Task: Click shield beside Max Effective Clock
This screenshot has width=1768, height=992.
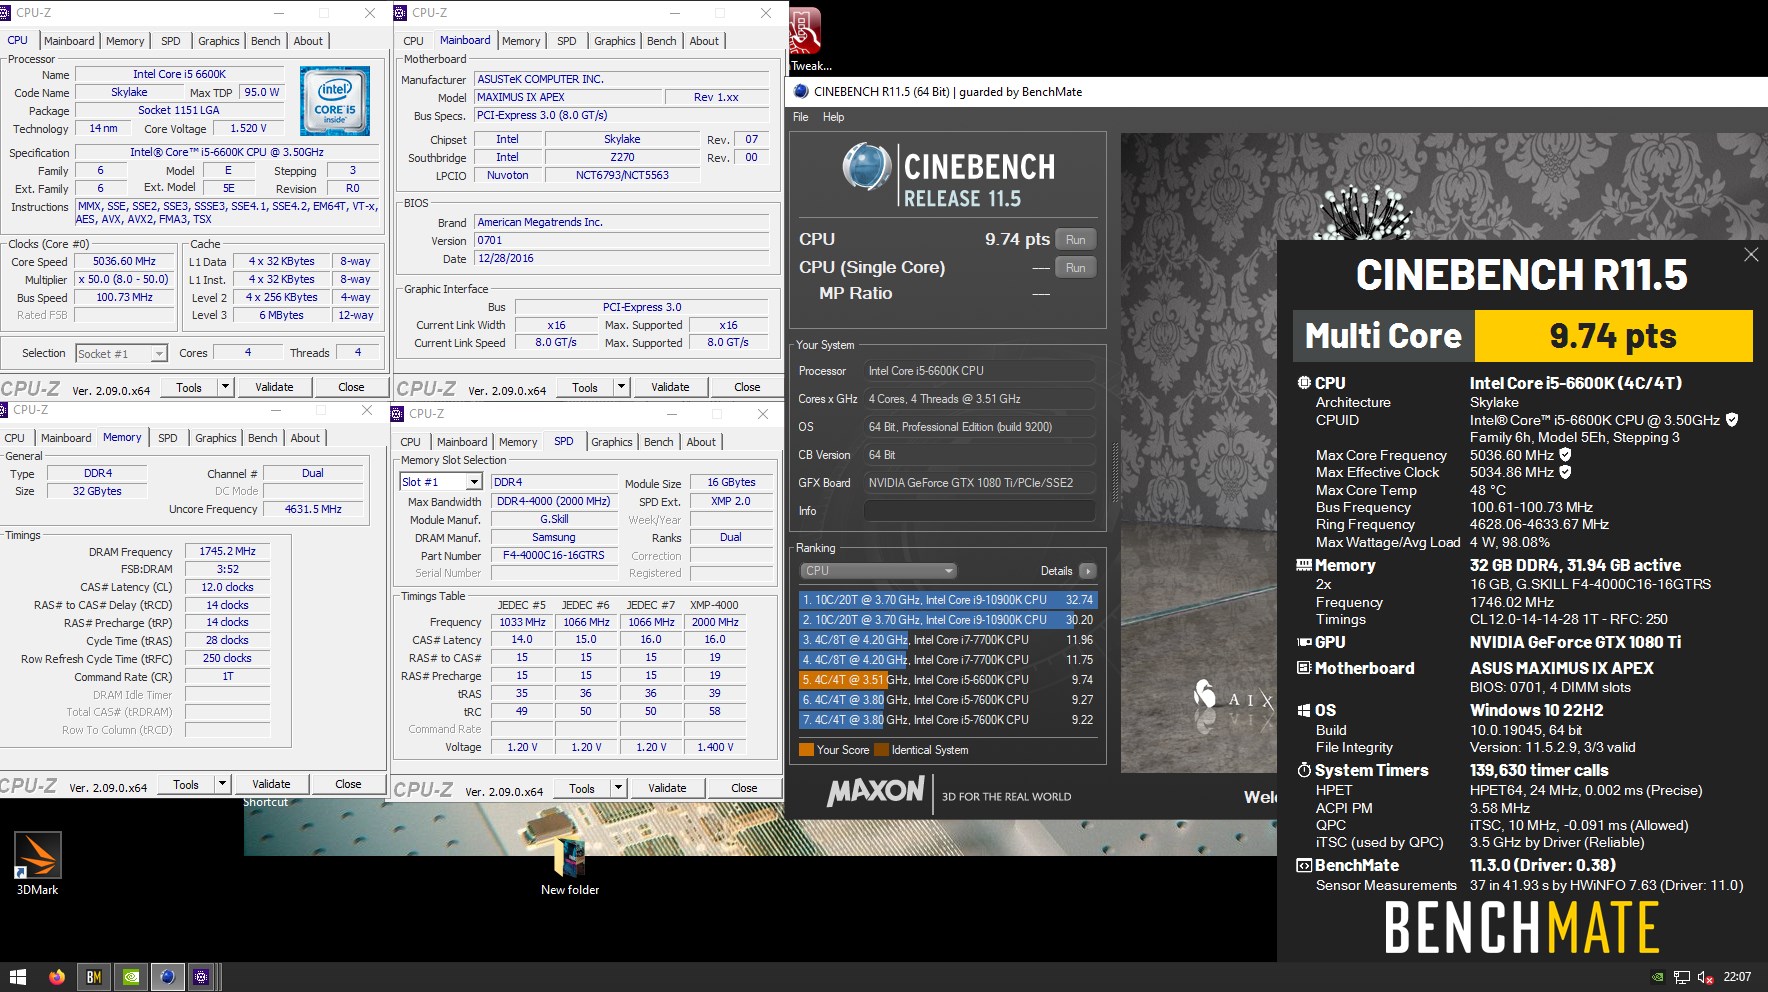Action: pyautogui.click(x=1565, y=472)
